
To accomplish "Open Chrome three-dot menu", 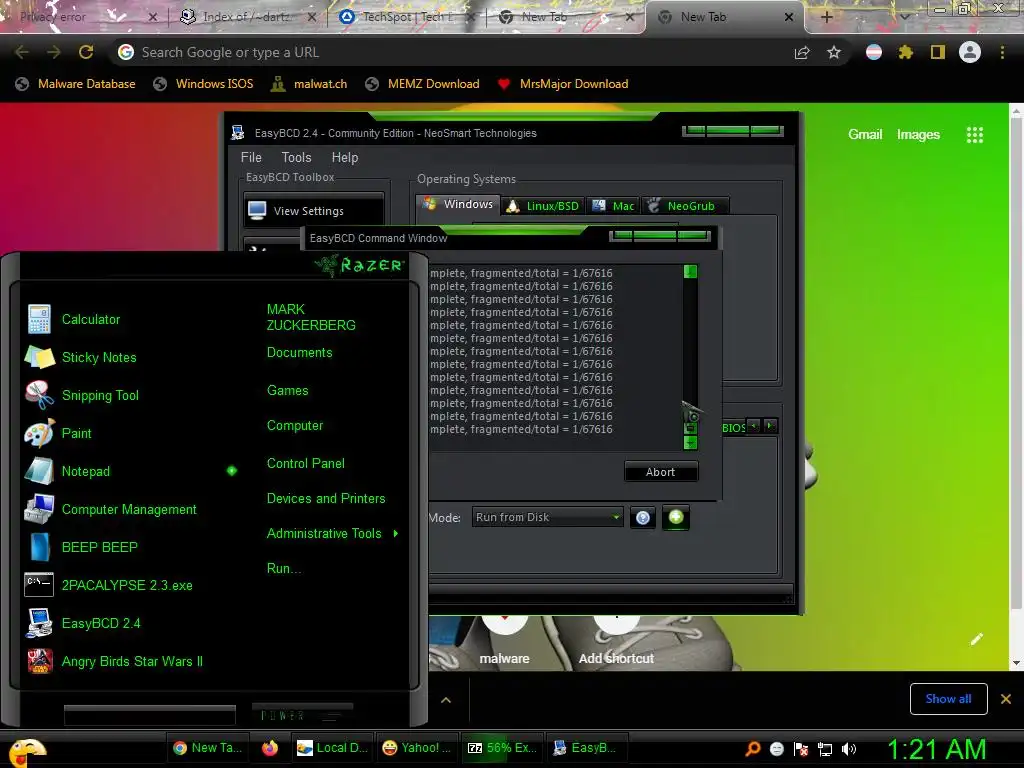I will point(1002,52).
